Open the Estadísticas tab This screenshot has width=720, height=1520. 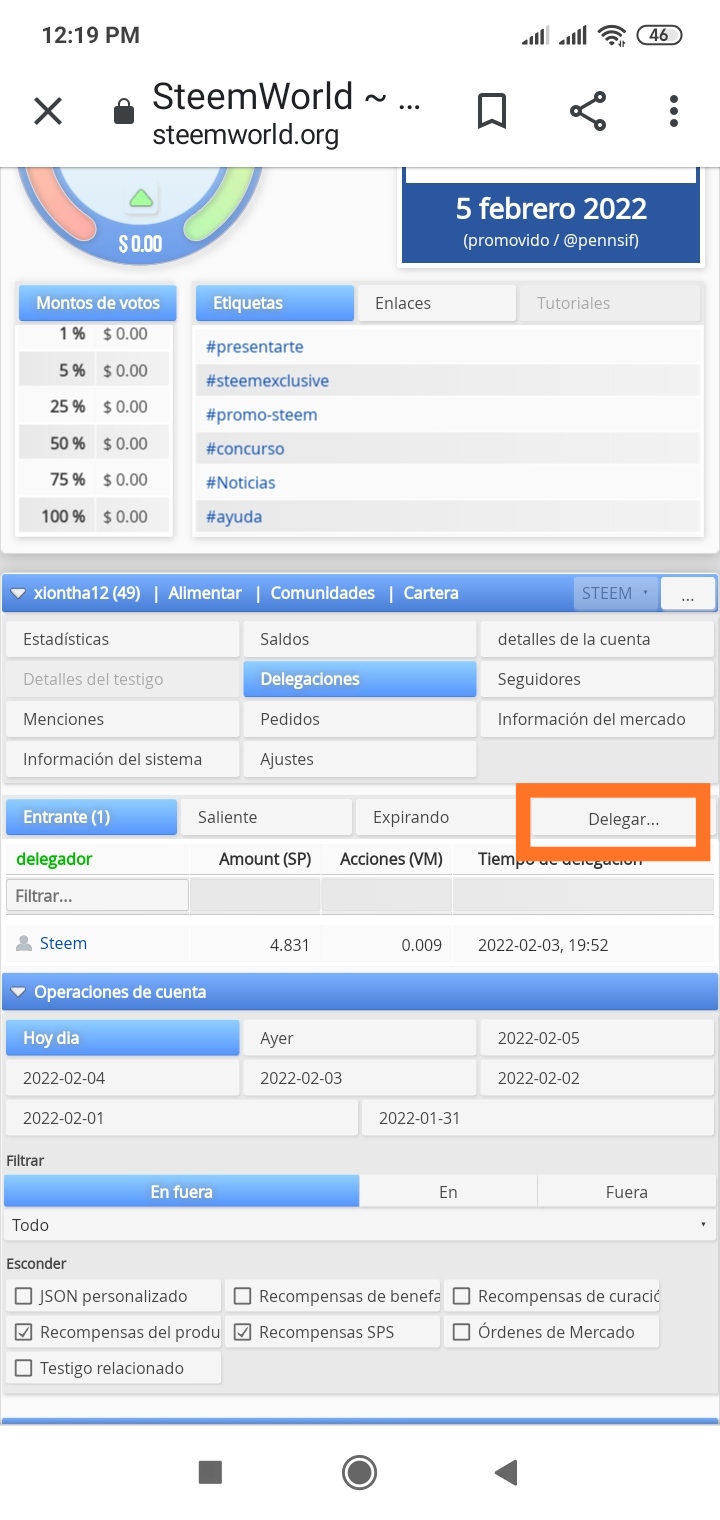tap(122, 639)
